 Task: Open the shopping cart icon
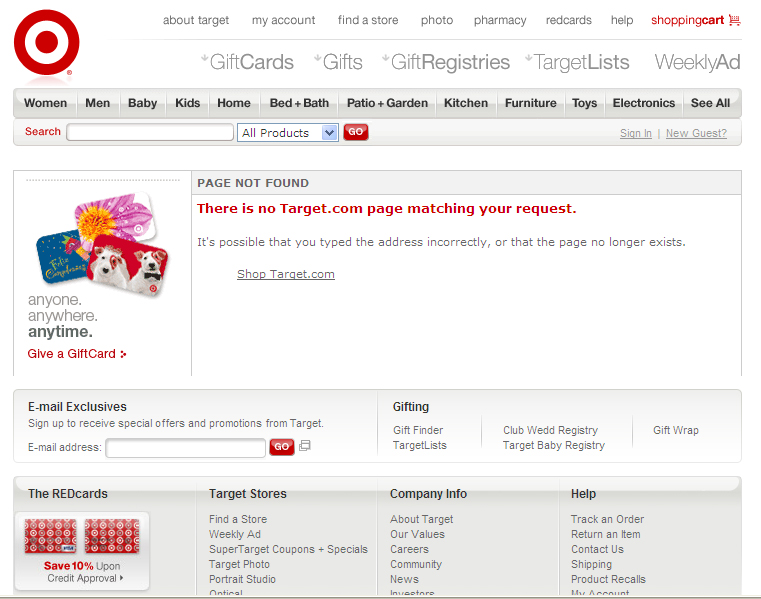coord(735,20)
